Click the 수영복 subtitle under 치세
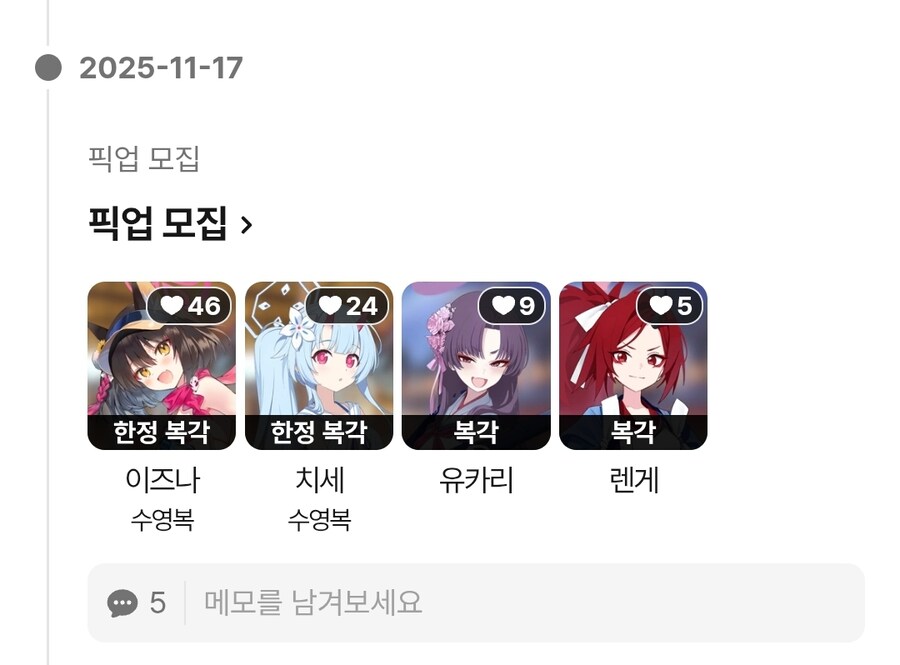 point(319,520)
